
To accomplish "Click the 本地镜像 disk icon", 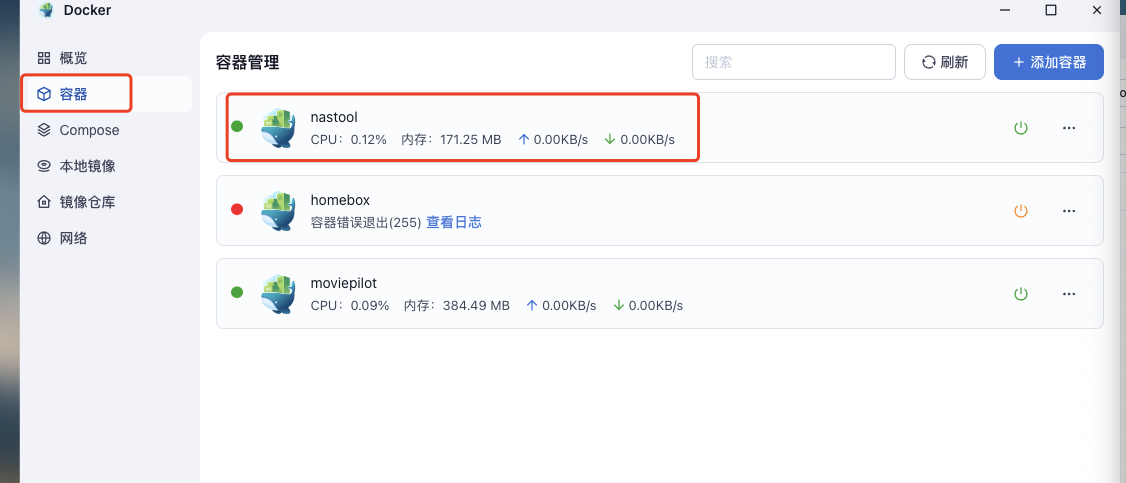I will click(44, 166).
